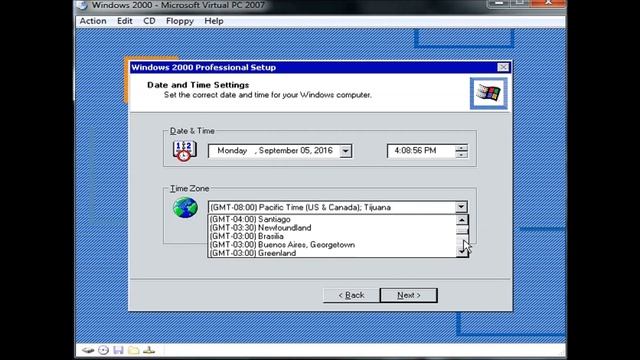This screenshot has height=360, width=640.
Task: Click the time zone list scroll up arrow
Action: (462, 220)
